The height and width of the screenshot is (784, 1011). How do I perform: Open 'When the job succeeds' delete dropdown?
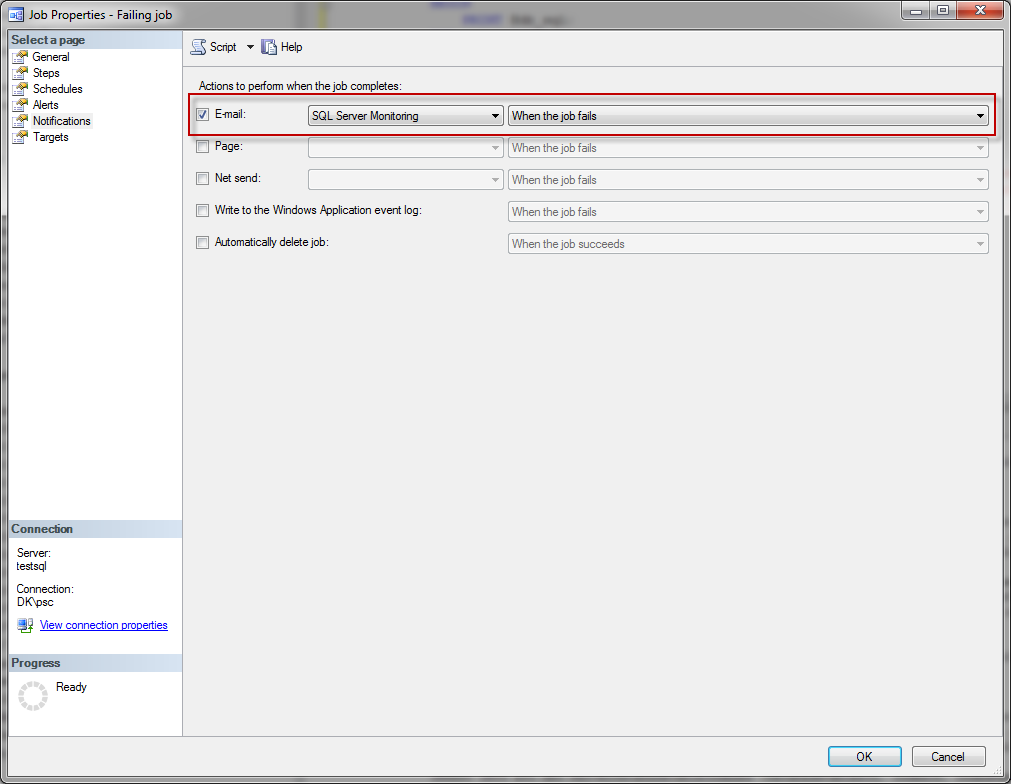(x=748, y=244)
